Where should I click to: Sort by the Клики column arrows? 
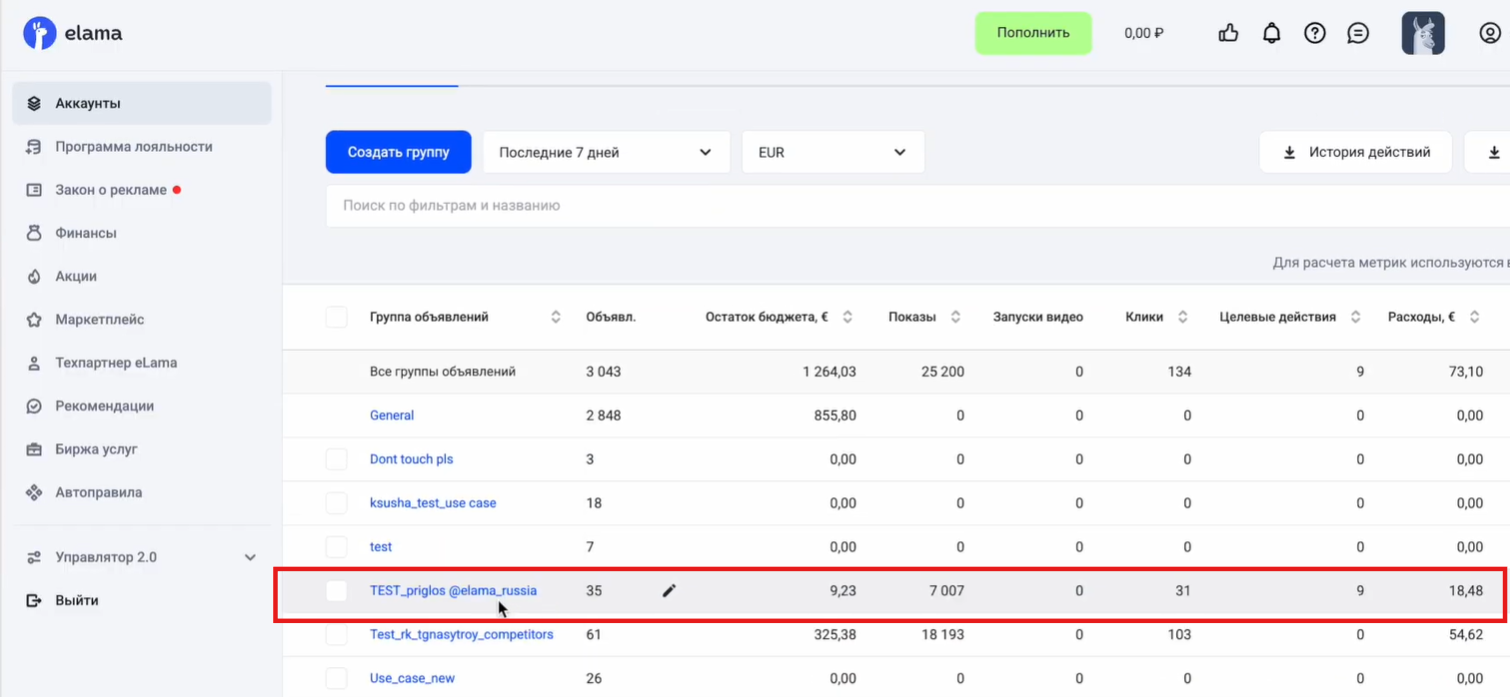(1182, 317)
